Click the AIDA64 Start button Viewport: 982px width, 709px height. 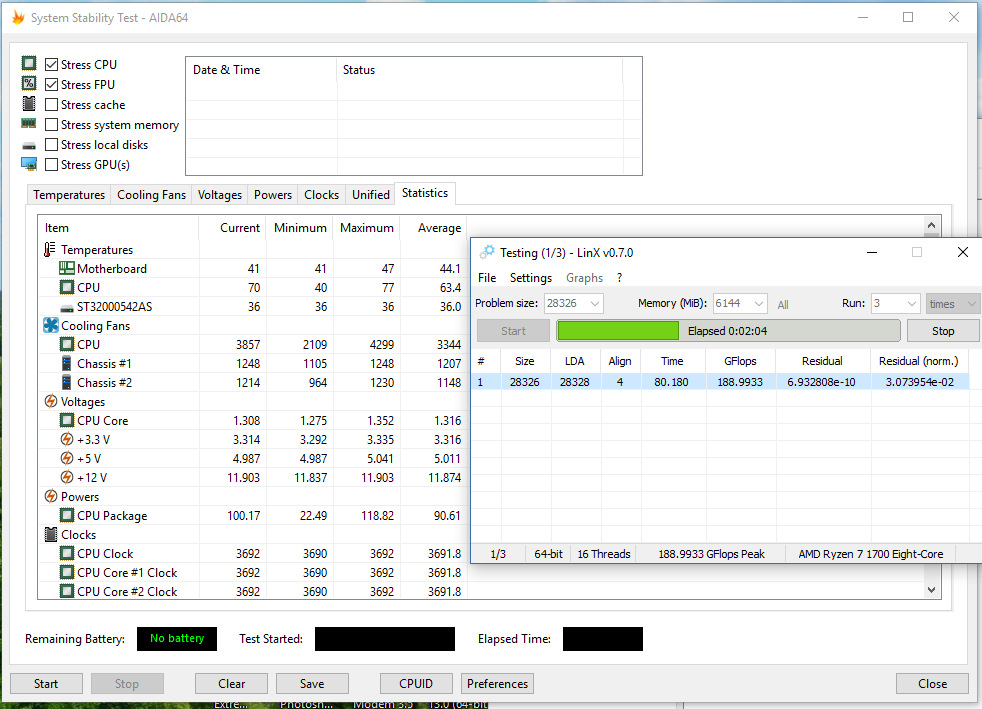tap(46, 683)
